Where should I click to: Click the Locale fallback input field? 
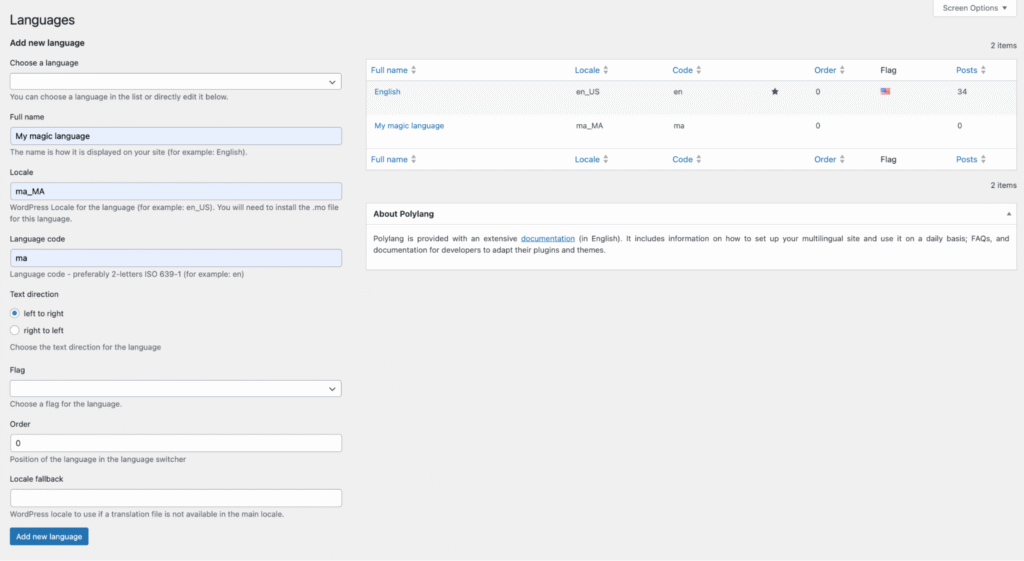176,498
